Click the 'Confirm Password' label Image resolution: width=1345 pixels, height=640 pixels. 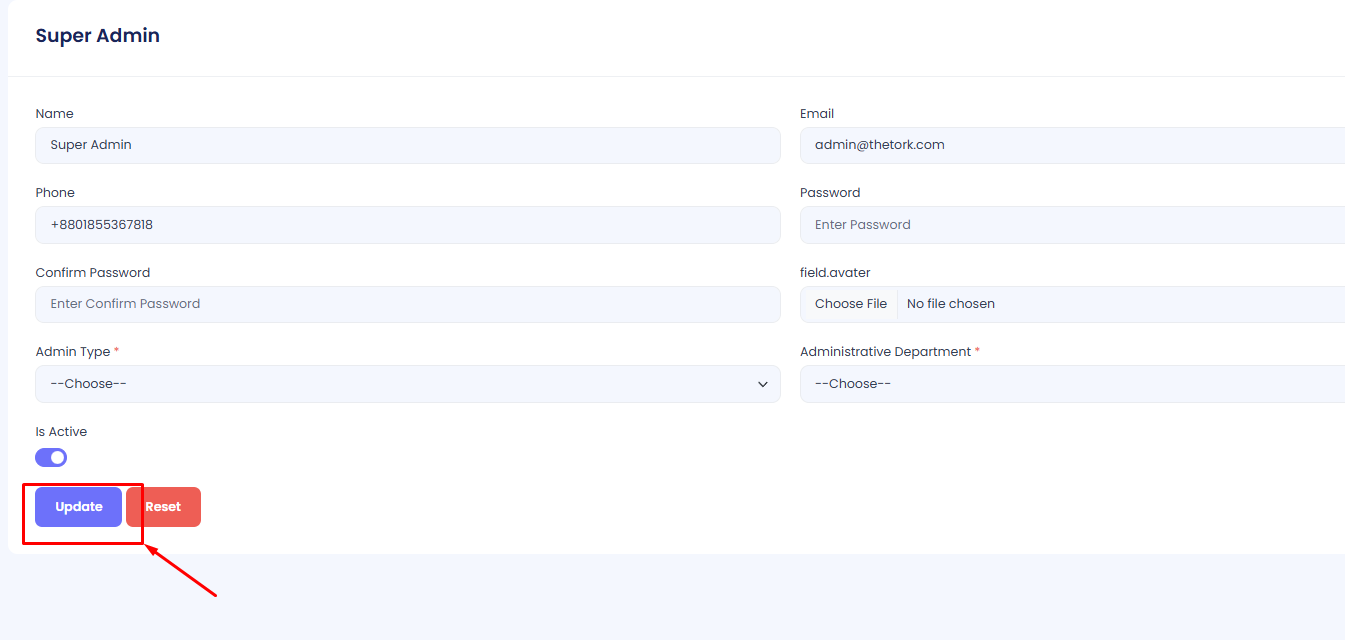(92, 272)
